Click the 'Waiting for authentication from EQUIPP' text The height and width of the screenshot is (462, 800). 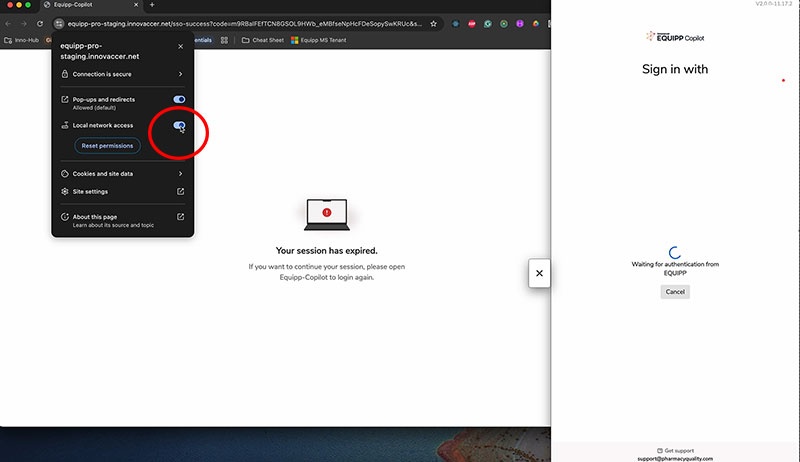click(675, 269)
